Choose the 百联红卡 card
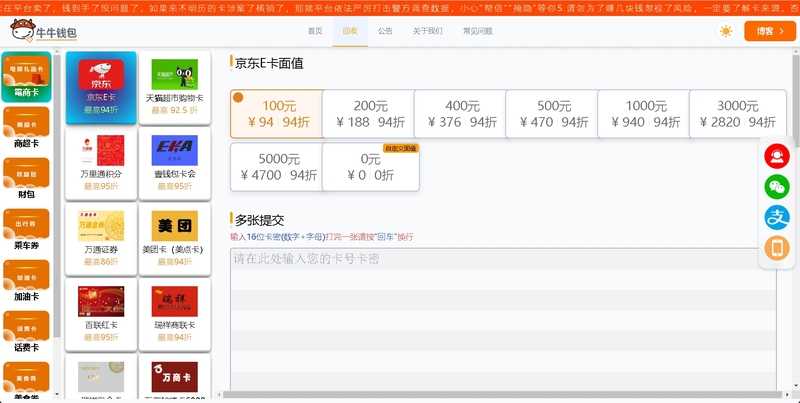This screenshot has height=403, width=800. coord(101,314)
